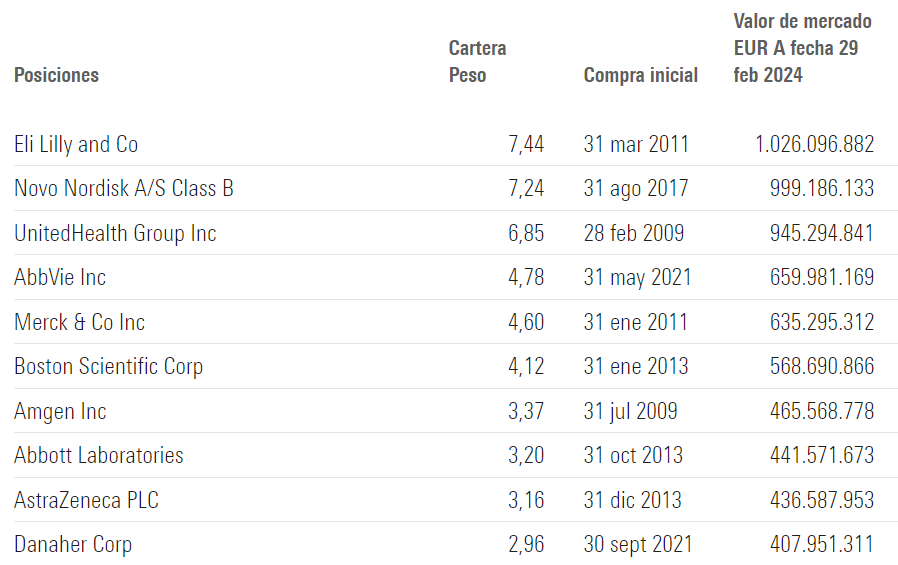Open Boston Scientific Corp position
Viewport: 898px width, 565px height.
(x=109, y=366)
